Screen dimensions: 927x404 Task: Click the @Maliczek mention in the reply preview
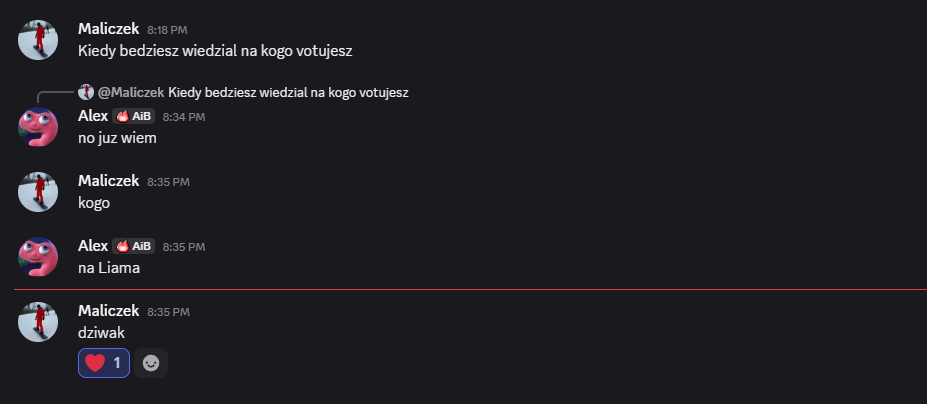point(130,92)
